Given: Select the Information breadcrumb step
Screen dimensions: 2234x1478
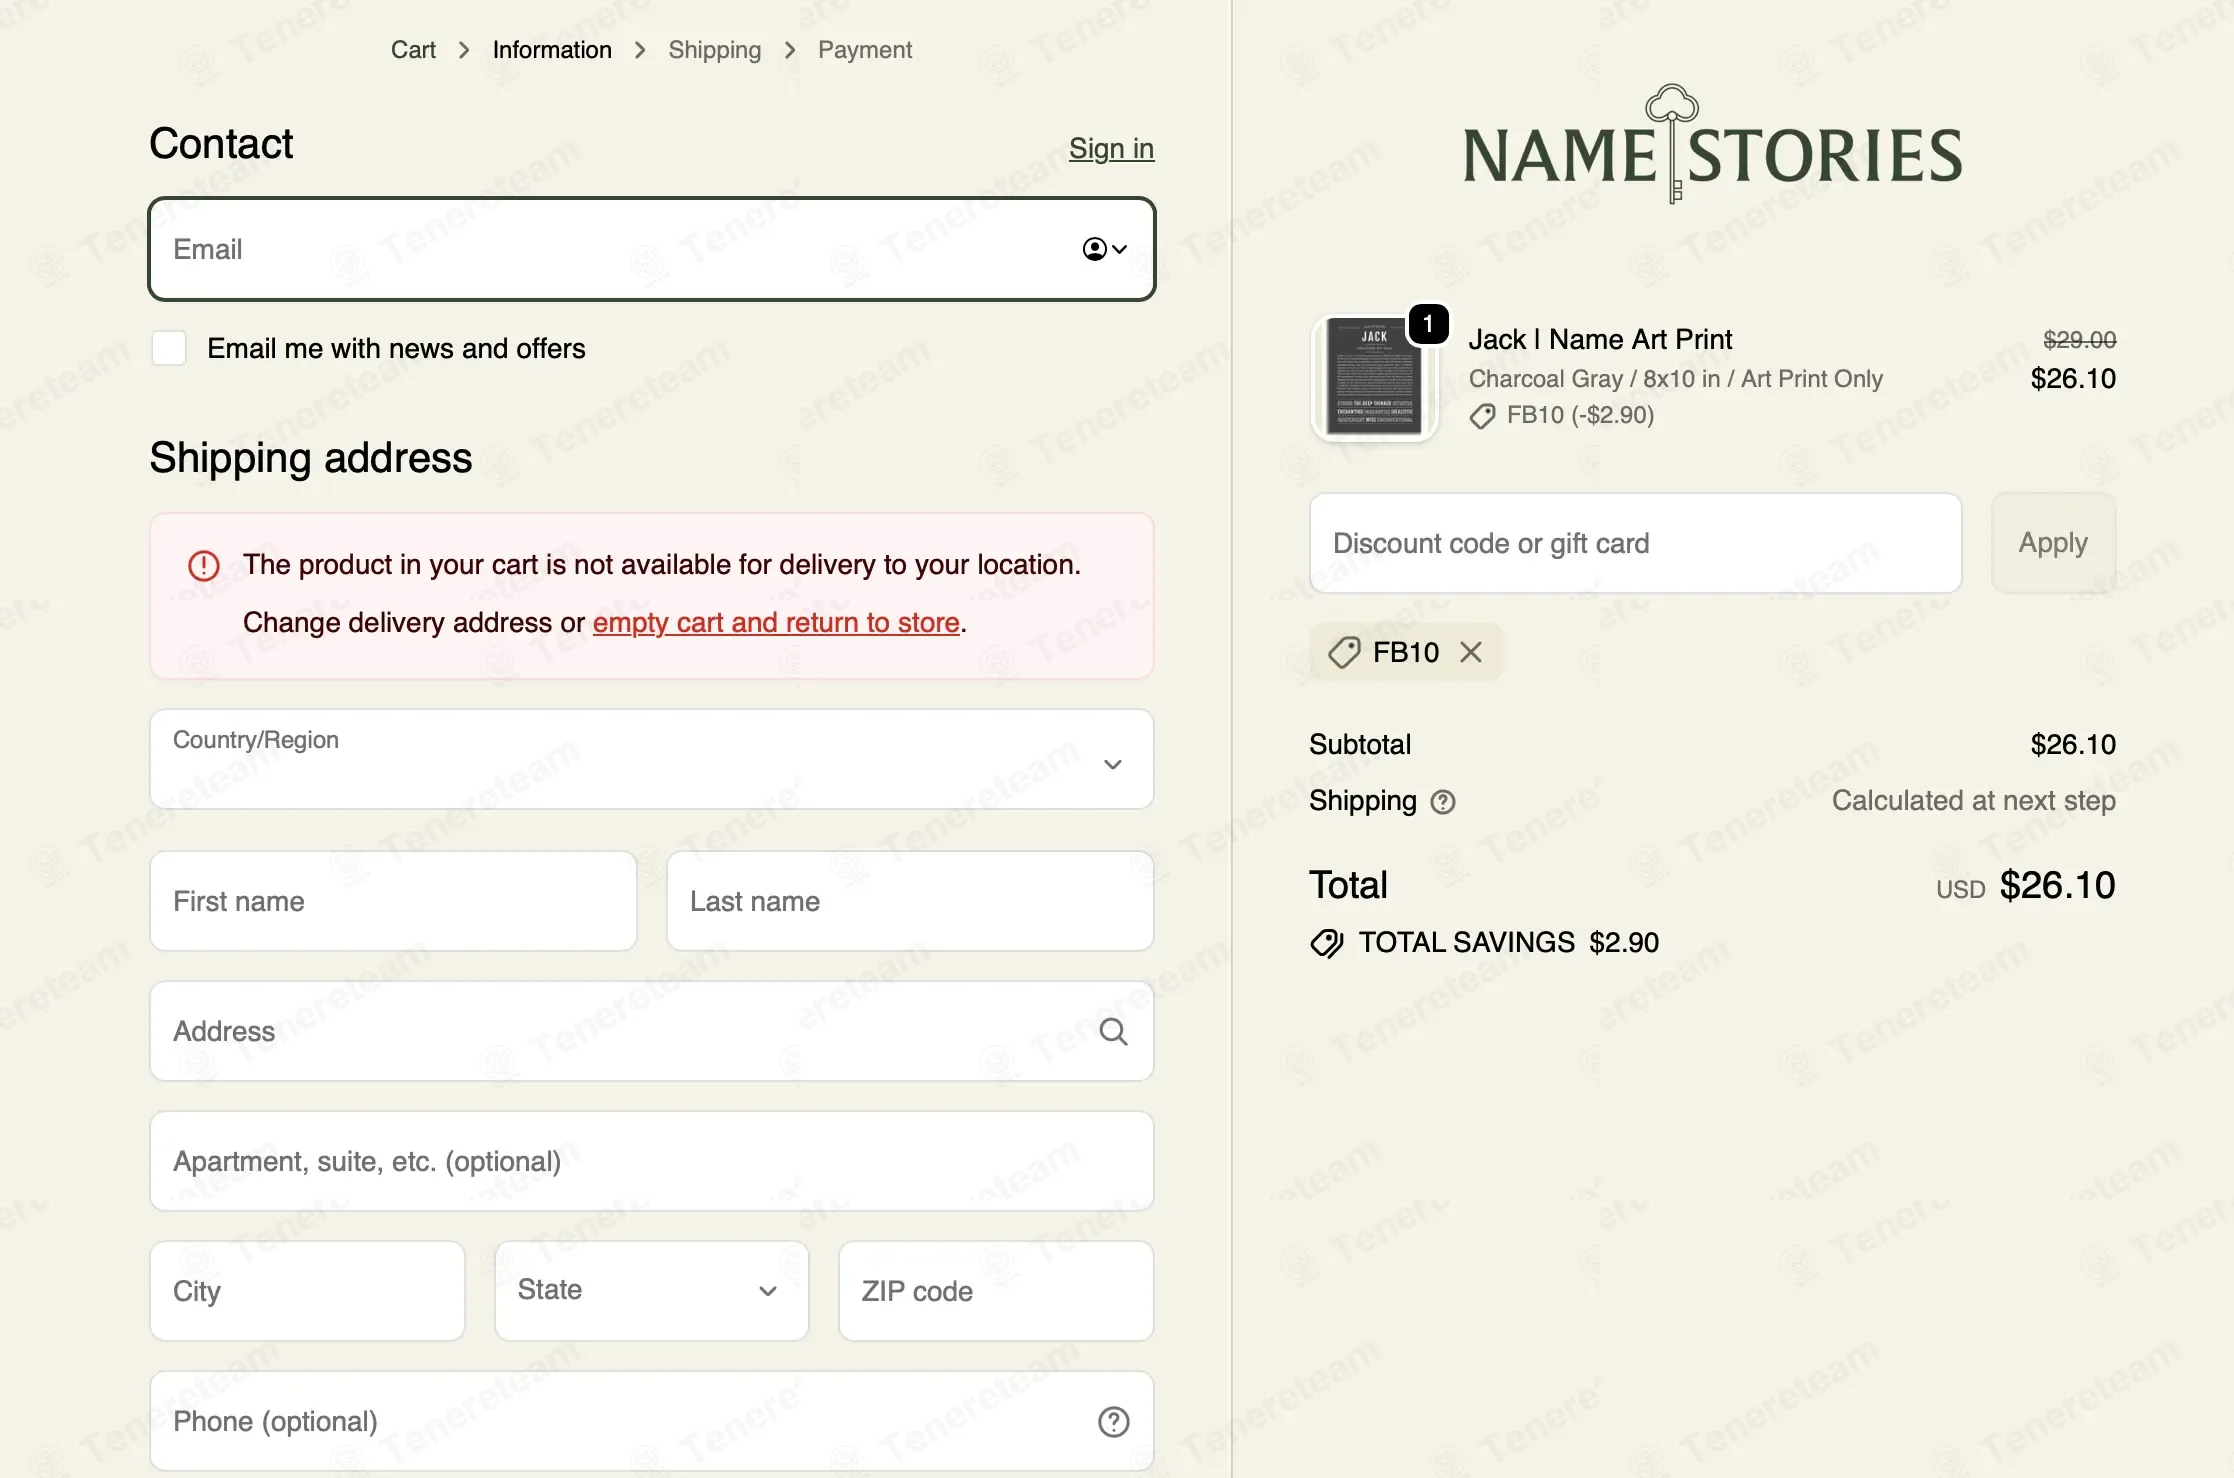Looking at the screenshot, I should click(x=552, y=50).
